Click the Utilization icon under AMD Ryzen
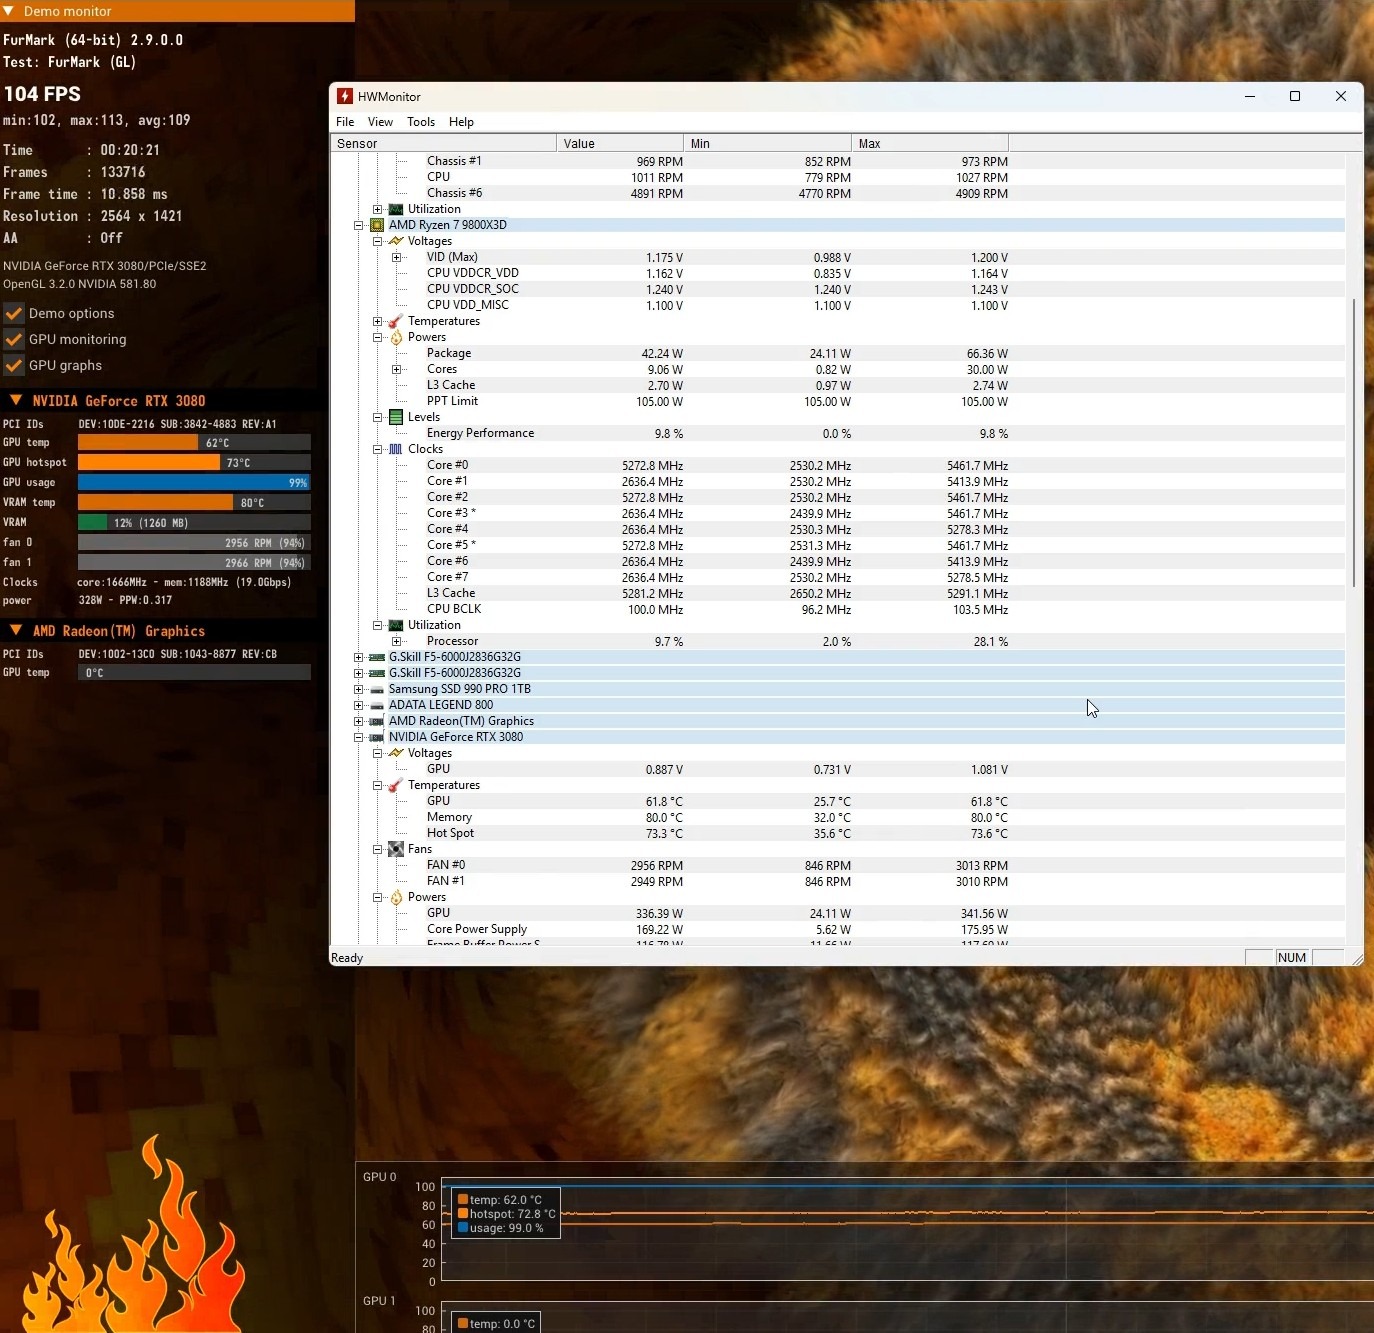 [396, 625]
